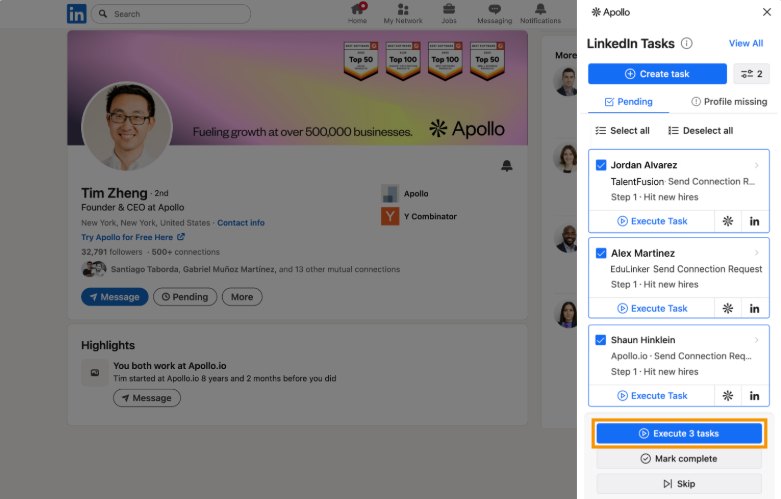Open Notifications in the navbar
The image size is (781, 499).
[x=540, y=13]
